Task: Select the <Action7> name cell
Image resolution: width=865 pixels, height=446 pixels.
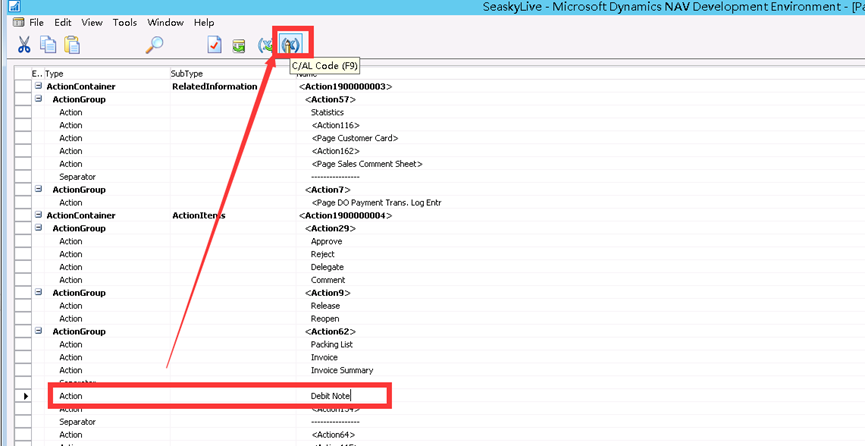Action: pyautogui.click(x=328, y=189)
